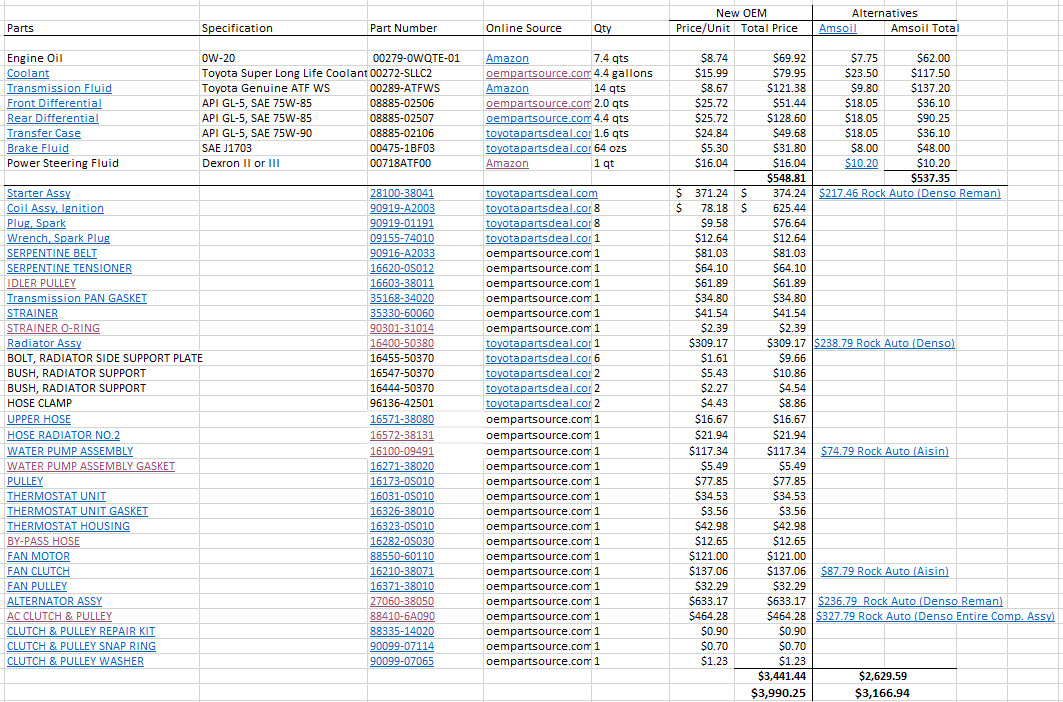Select the $3,990.25 grand total cell
The width and height of the screenshot is (1063, 702).
click(x=773, y=693)
